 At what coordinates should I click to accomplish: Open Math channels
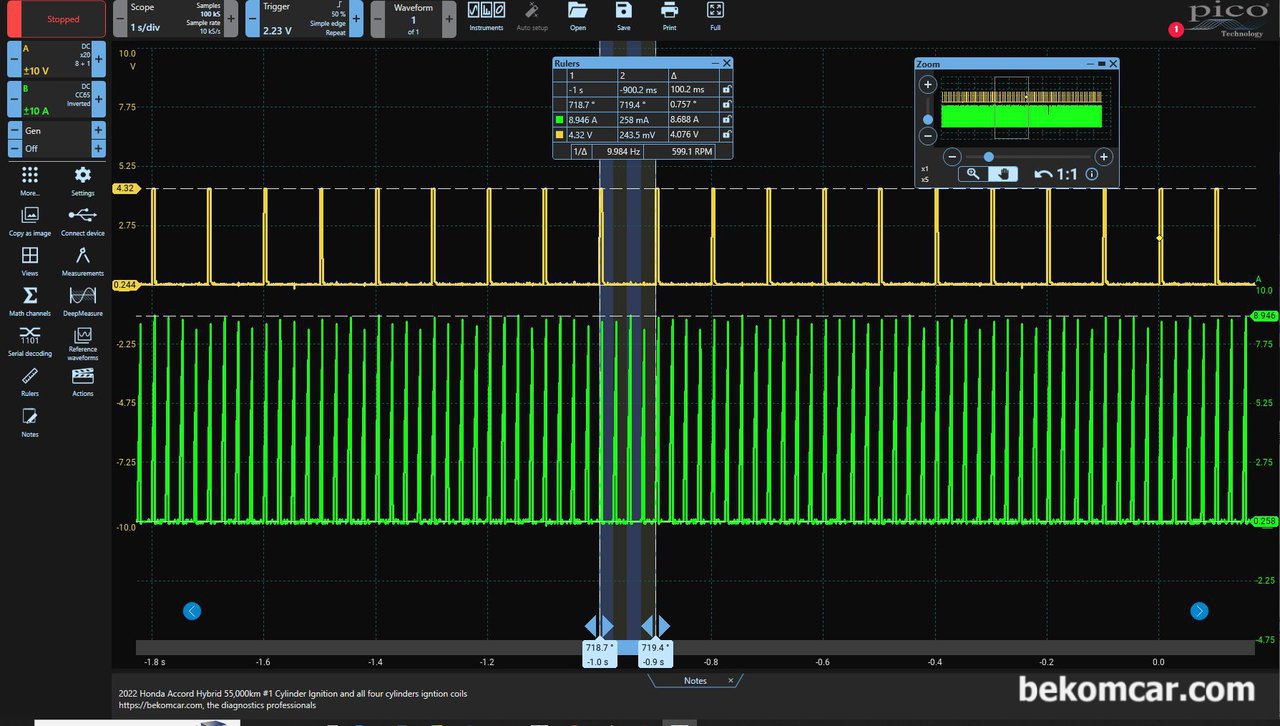30,300
